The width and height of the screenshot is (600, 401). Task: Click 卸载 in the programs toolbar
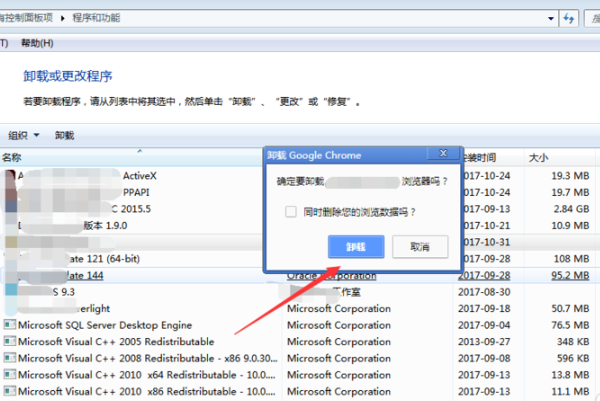click(x=64, y=135)
